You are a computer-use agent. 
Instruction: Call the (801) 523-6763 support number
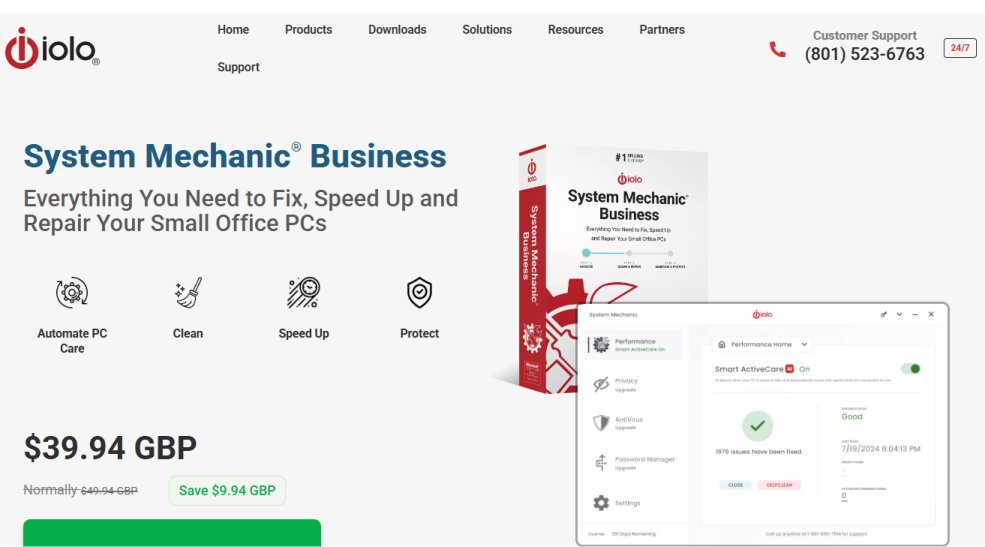tap(864, 54)
